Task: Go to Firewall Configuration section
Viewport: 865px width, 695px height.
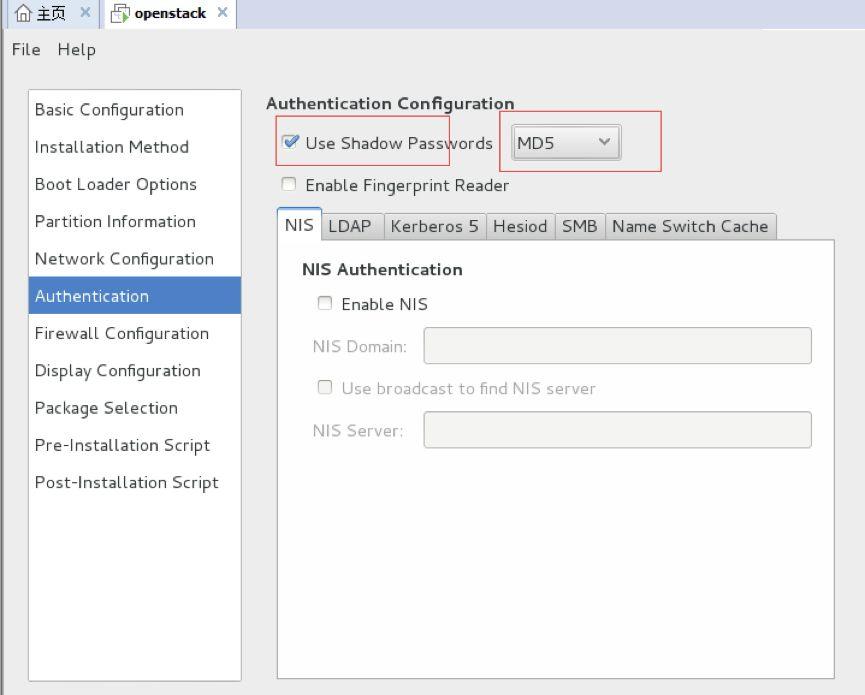Action: point(122,333)
